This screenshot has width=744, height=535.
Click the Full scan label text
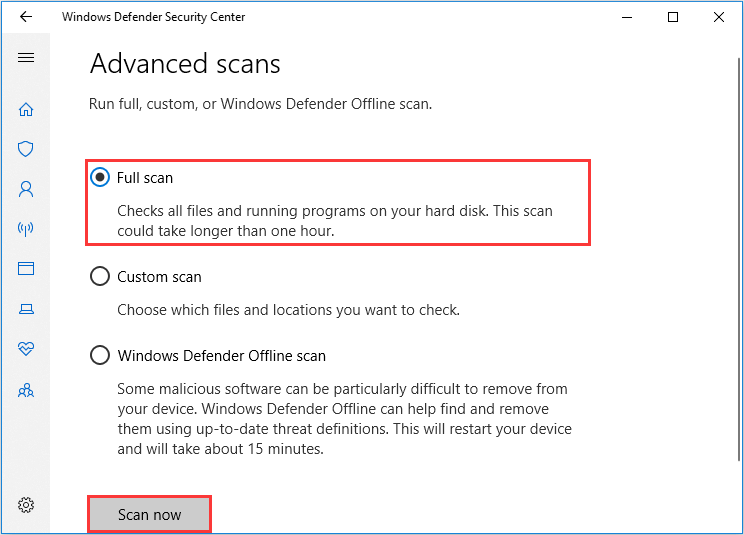(145, 178)
